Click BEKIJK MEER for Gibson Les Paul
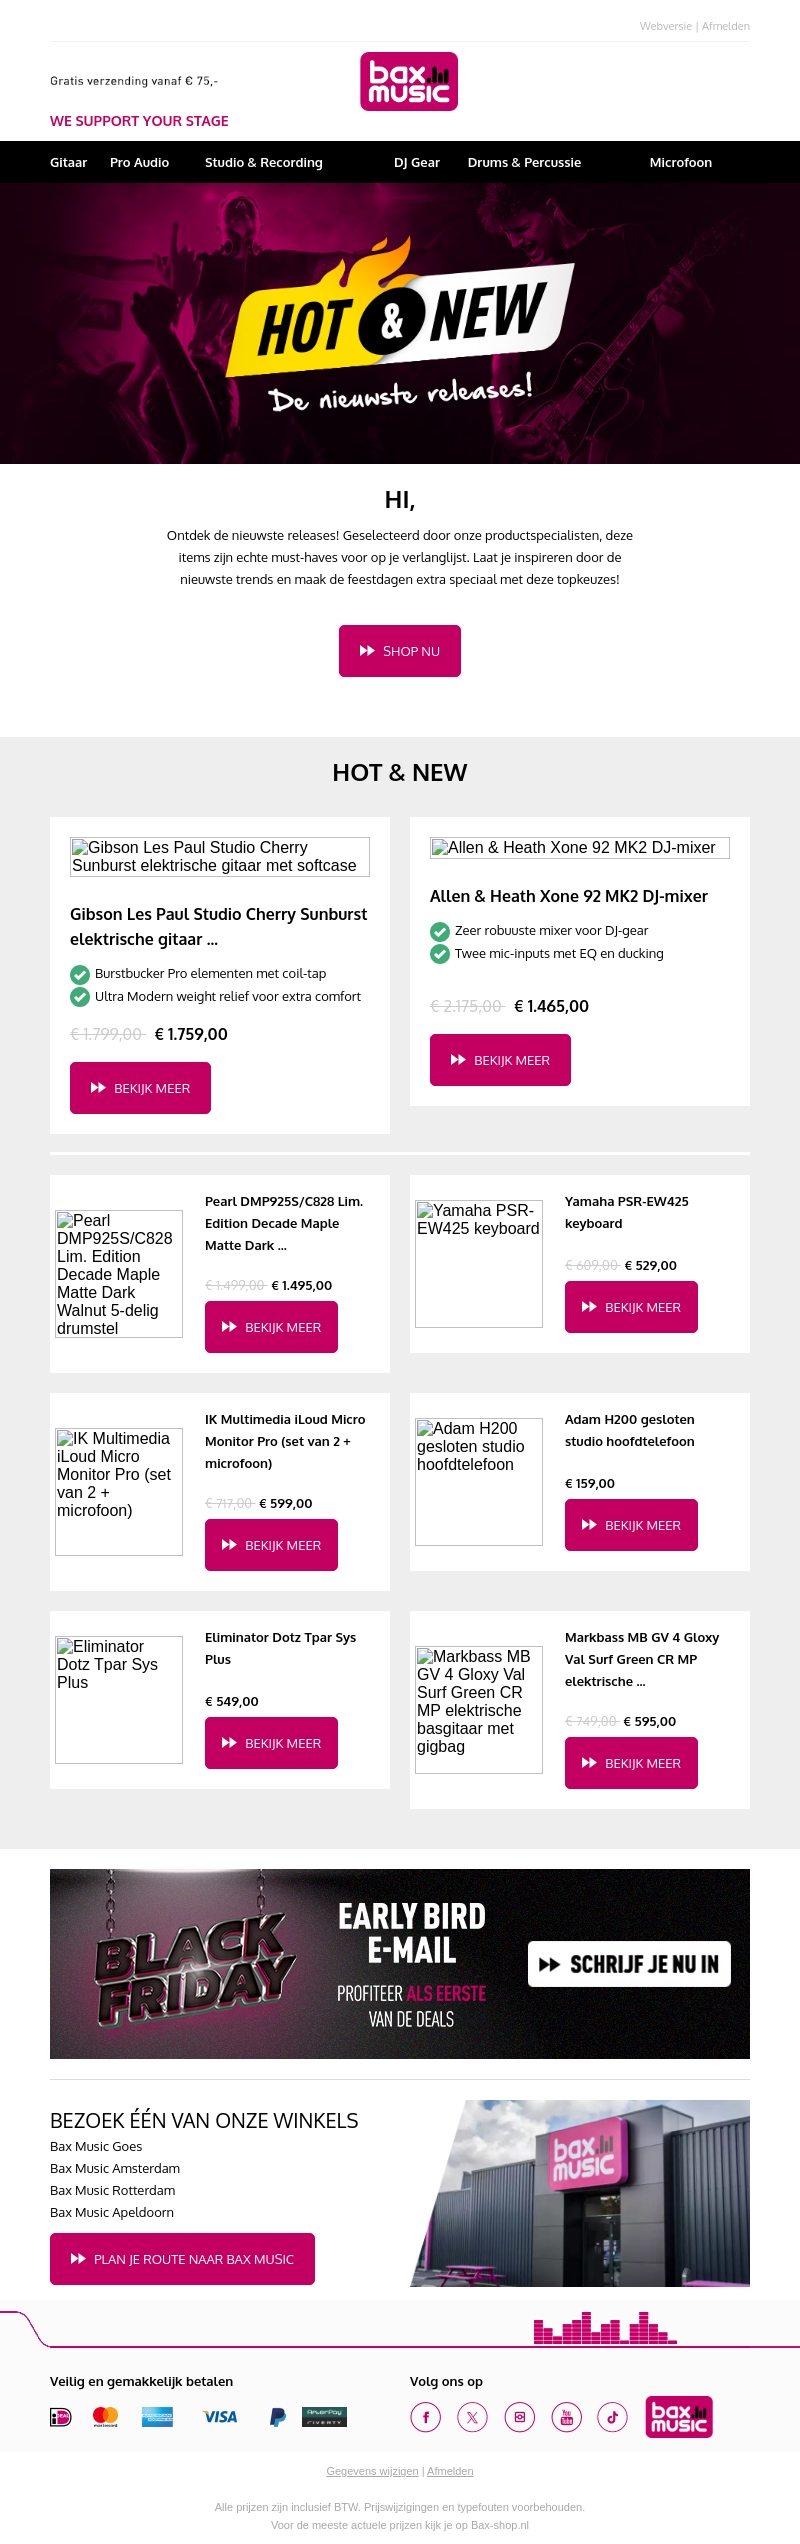Image resolution: width=800 pixels, height=2544 pixels. pyautogui.click(x=140, y=1088)
